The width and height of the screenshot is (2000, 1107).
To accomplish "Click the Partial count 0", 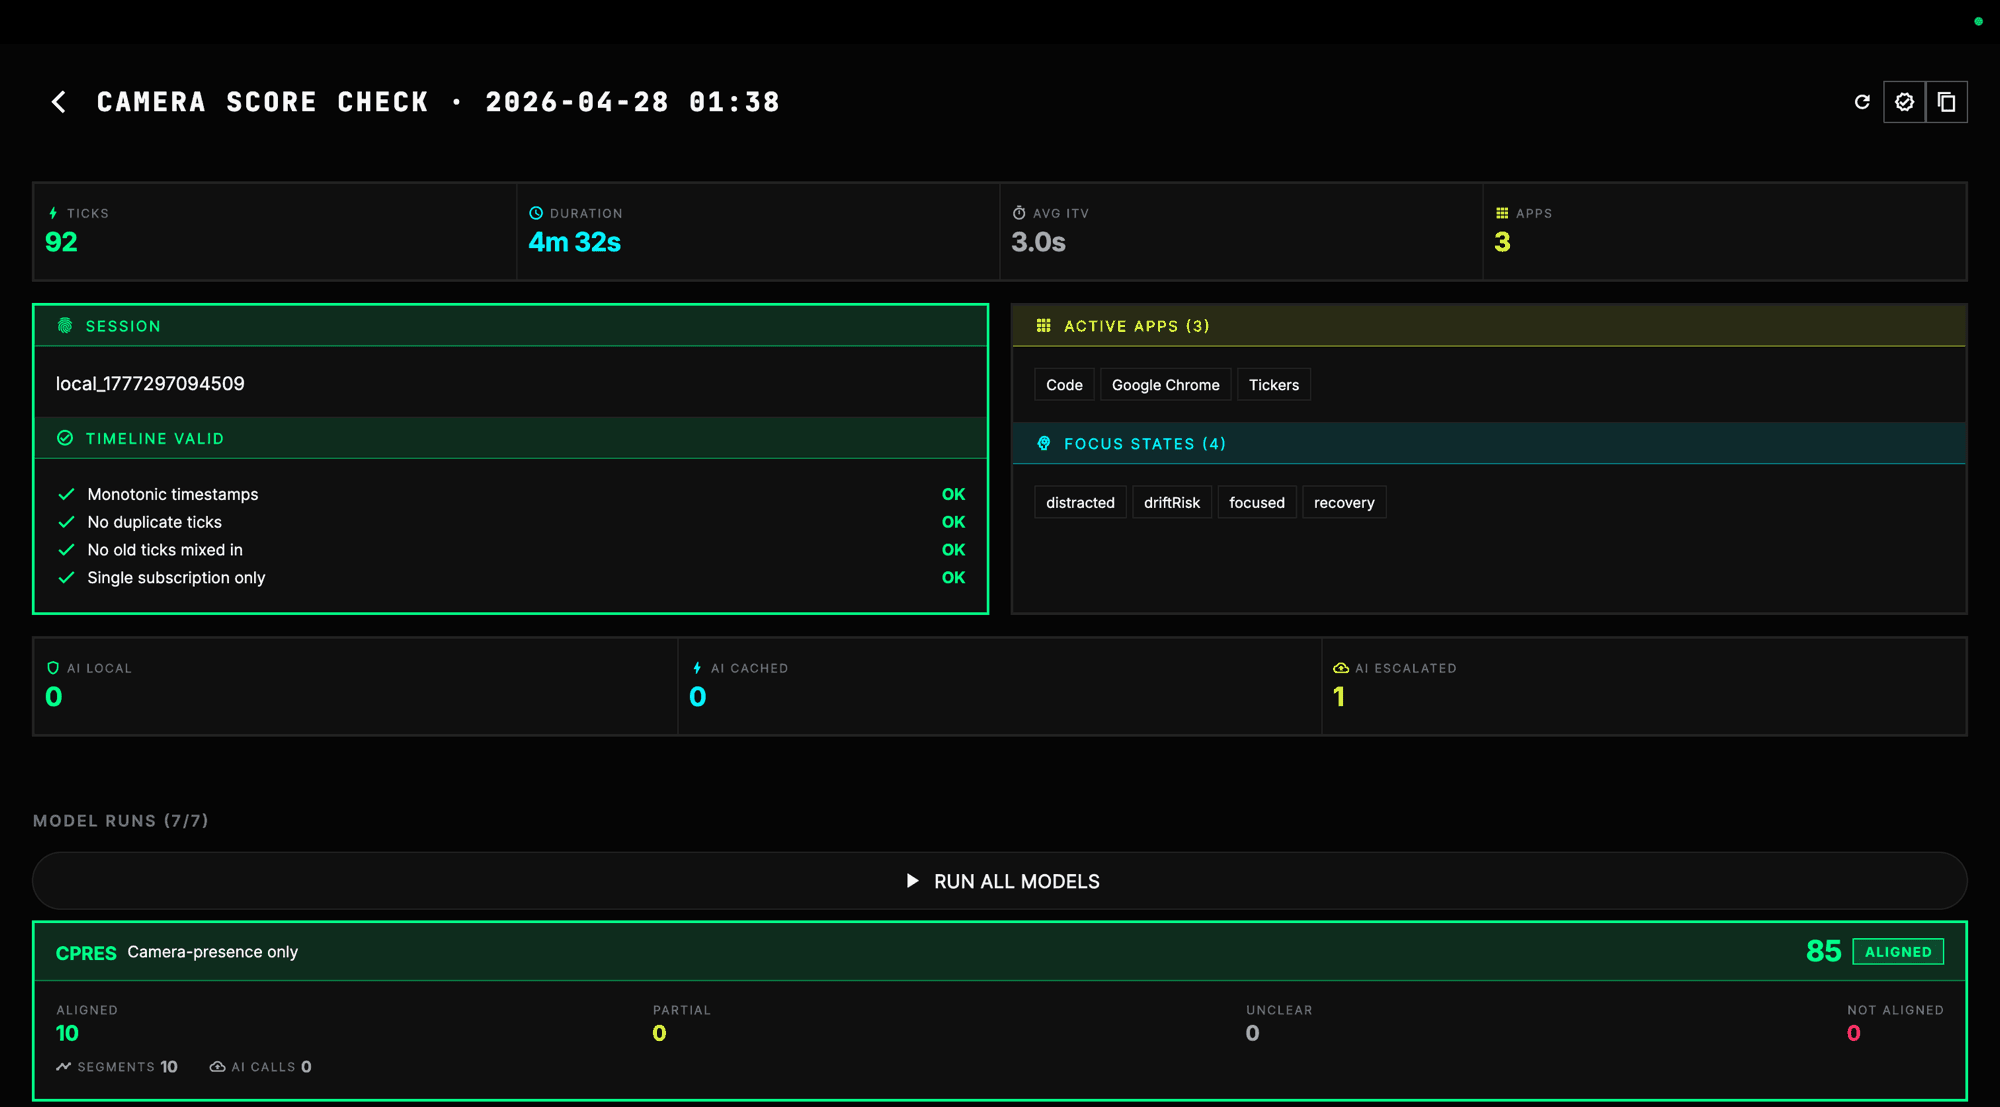I will [660, 1034].
